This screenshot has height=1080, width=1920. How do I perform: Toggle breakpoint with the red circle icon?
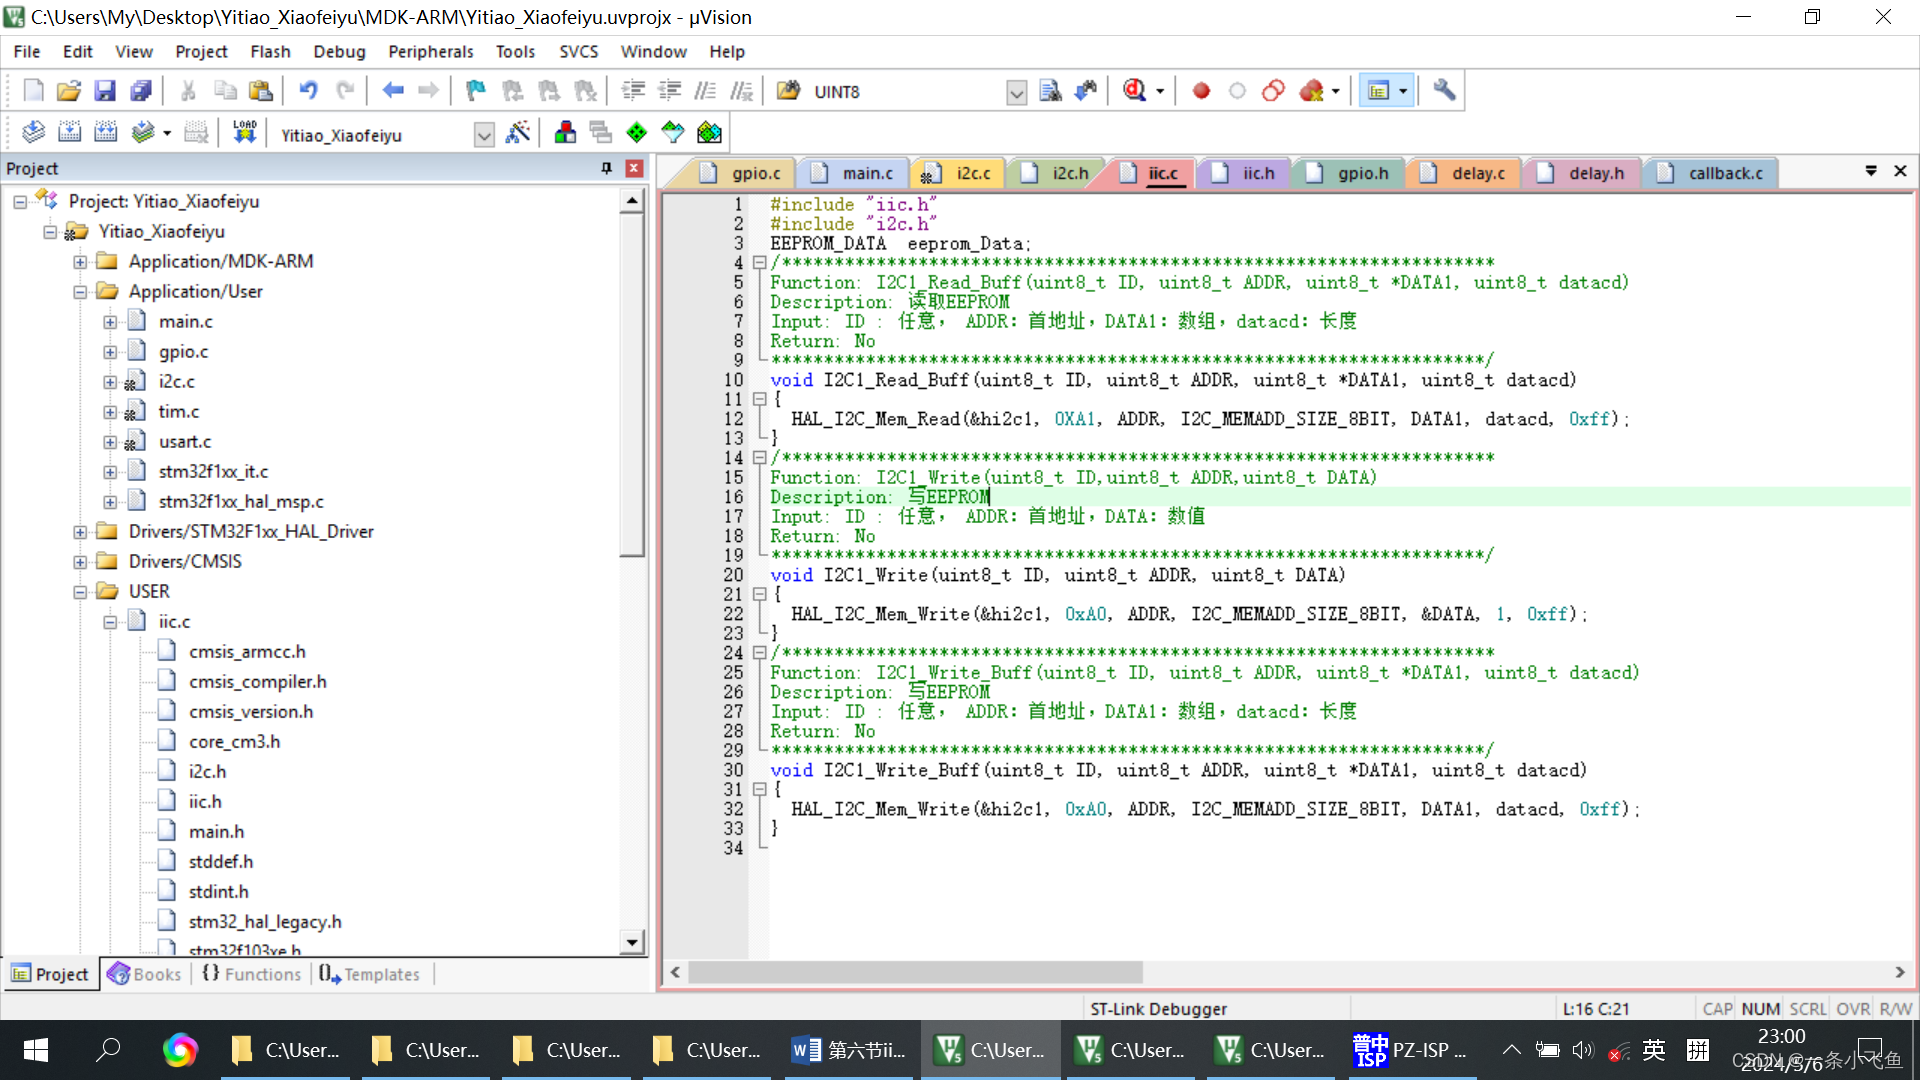coord(1201,91)
